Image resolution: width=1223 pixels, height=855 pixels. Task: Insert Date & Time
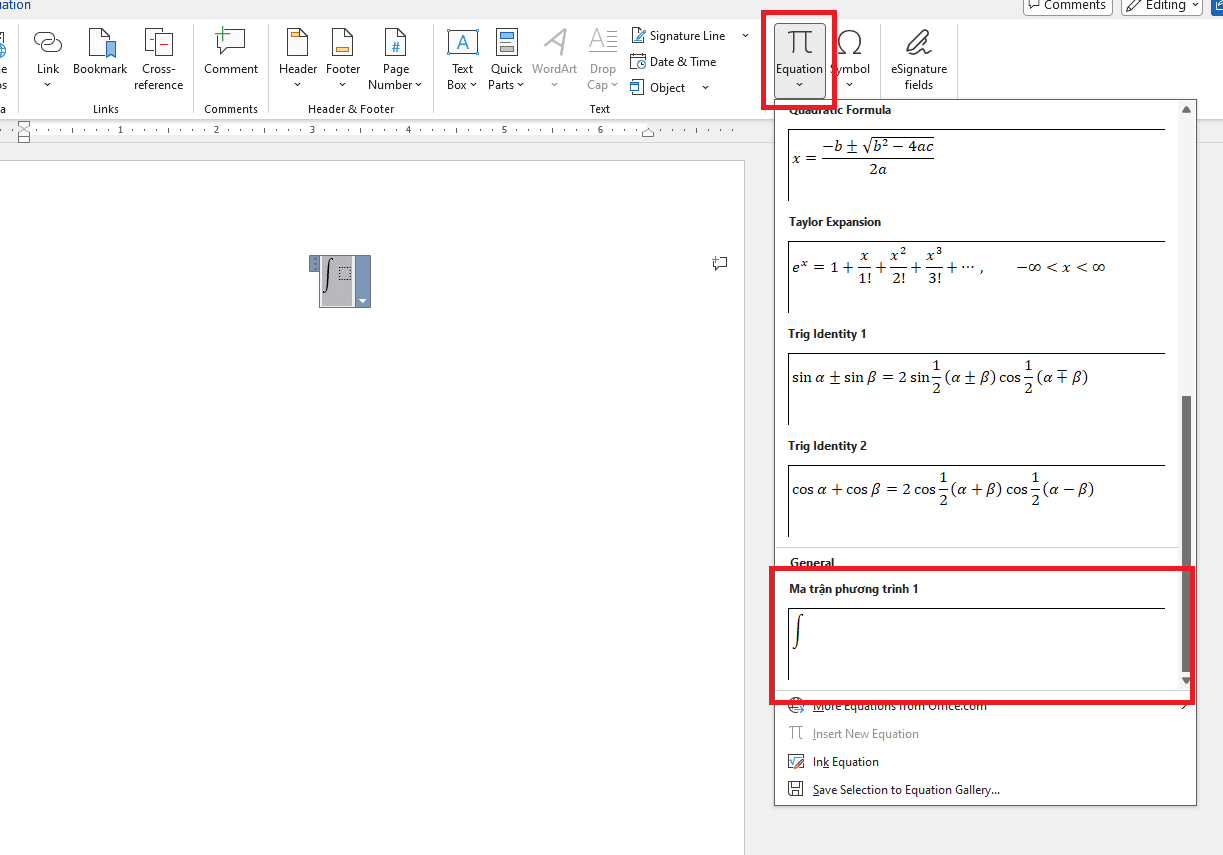(673, 62)
